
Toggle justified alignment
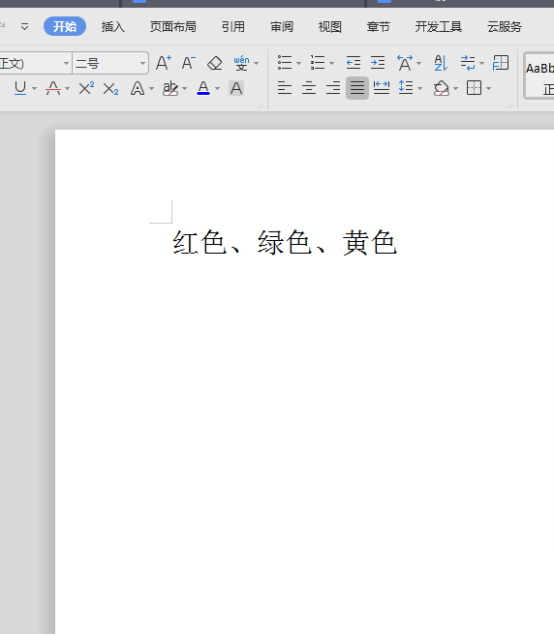[x=357, y=88]
